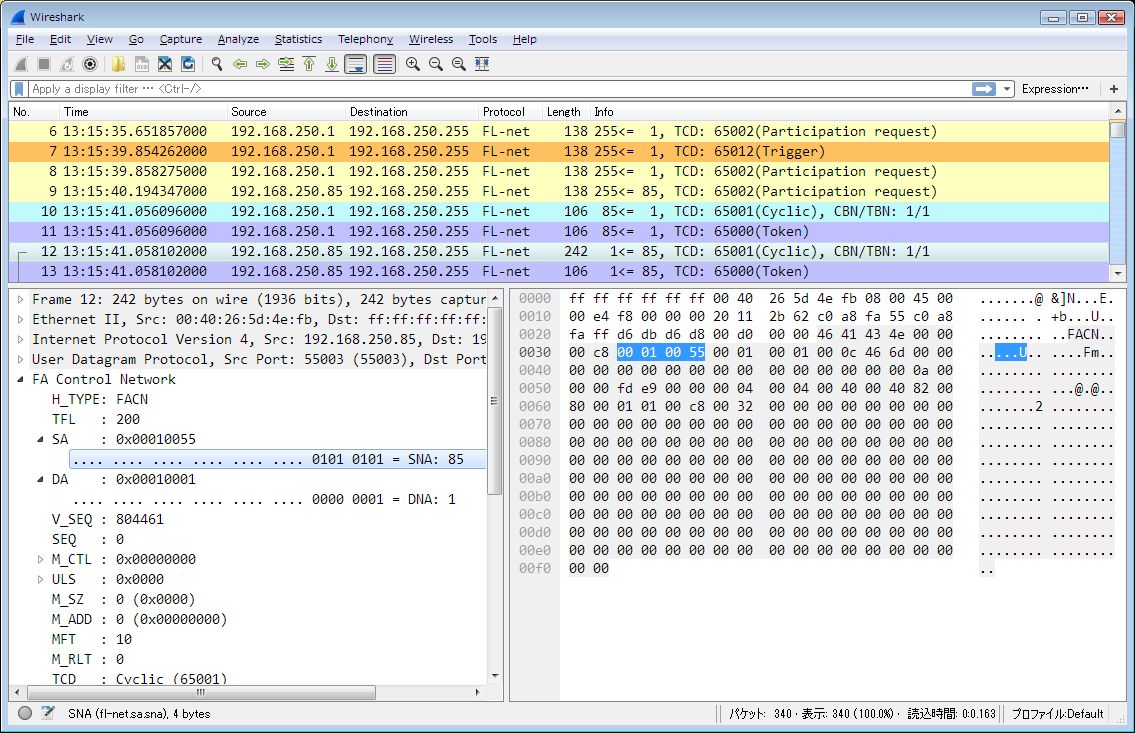Open the Statistics menu
The width and height of the screenshot is (1135, 733).
298,39
